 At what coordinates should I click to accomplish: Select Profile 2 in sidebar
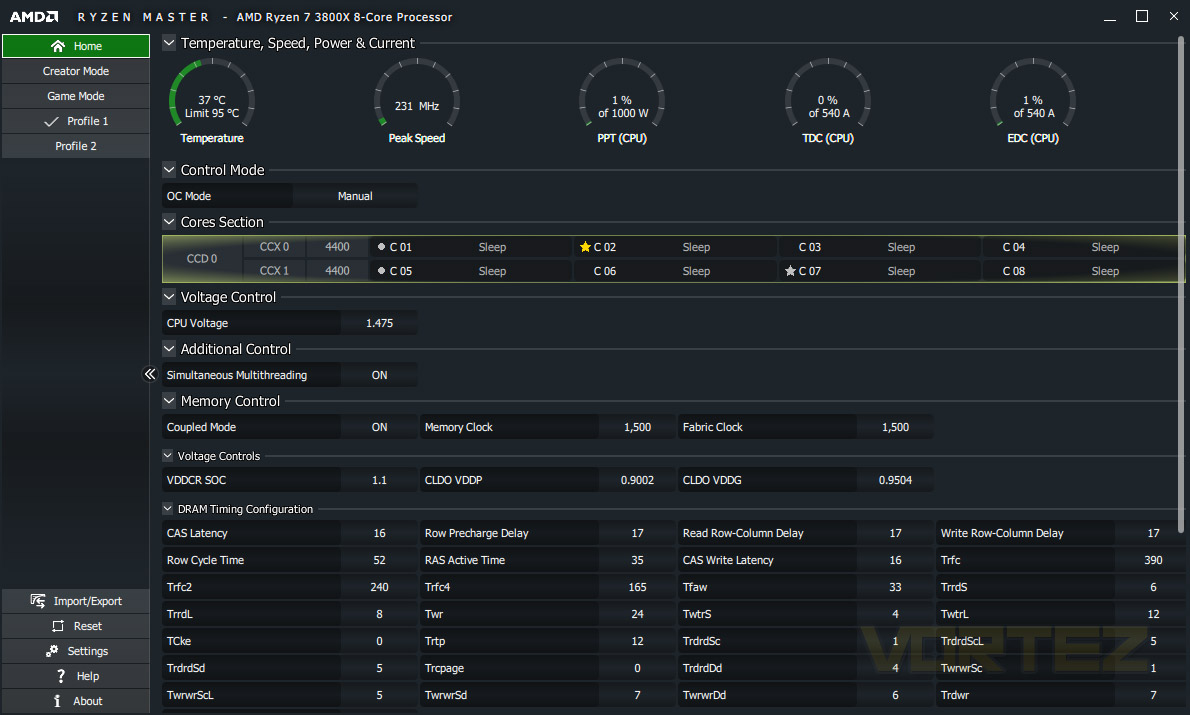[x=76, y=146]
